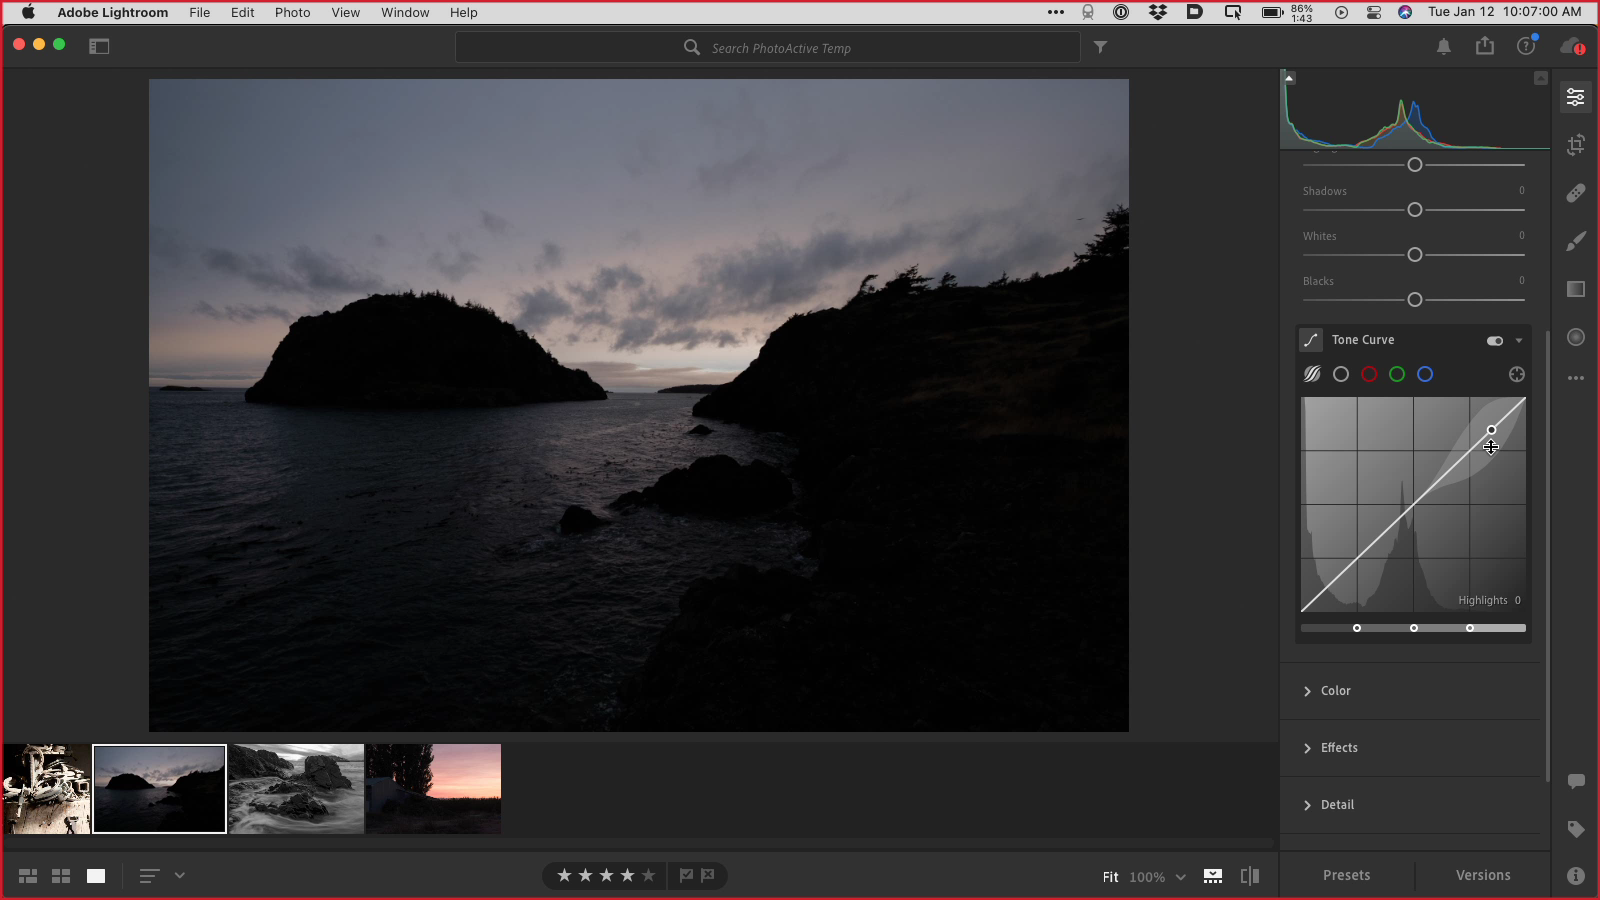Viewport: 1600px width, 900px height.
Task: Select the Brush adjustment tool
Action: (1575, 241)
